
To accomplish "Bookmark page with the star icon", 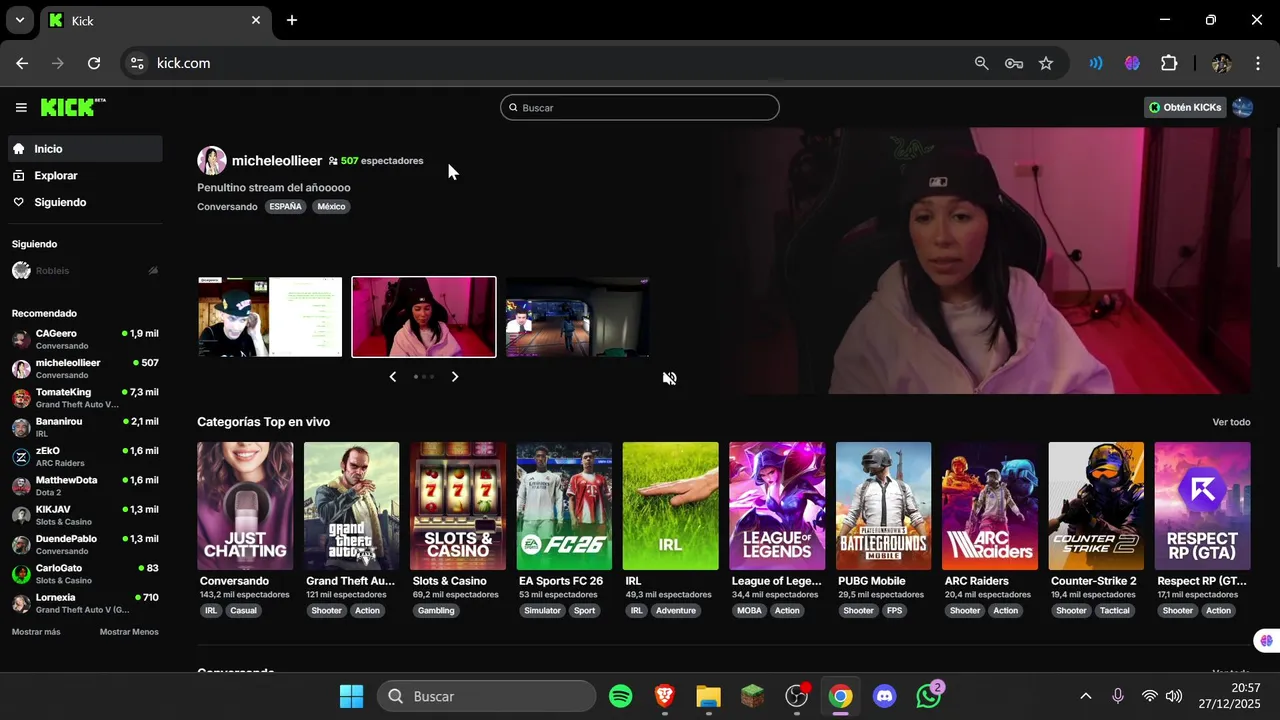I will click(x=1046, y=63).
